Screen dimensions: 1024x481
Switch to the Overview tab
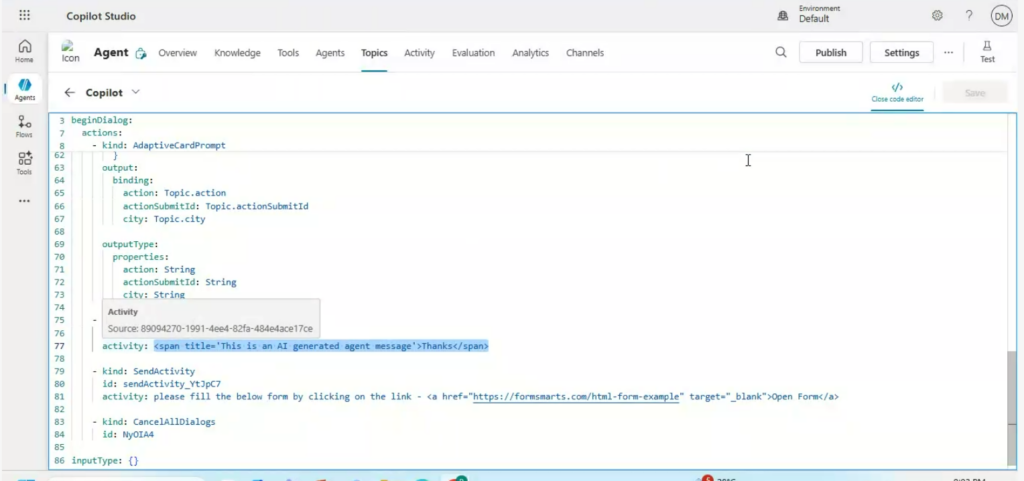click(178, 53)
